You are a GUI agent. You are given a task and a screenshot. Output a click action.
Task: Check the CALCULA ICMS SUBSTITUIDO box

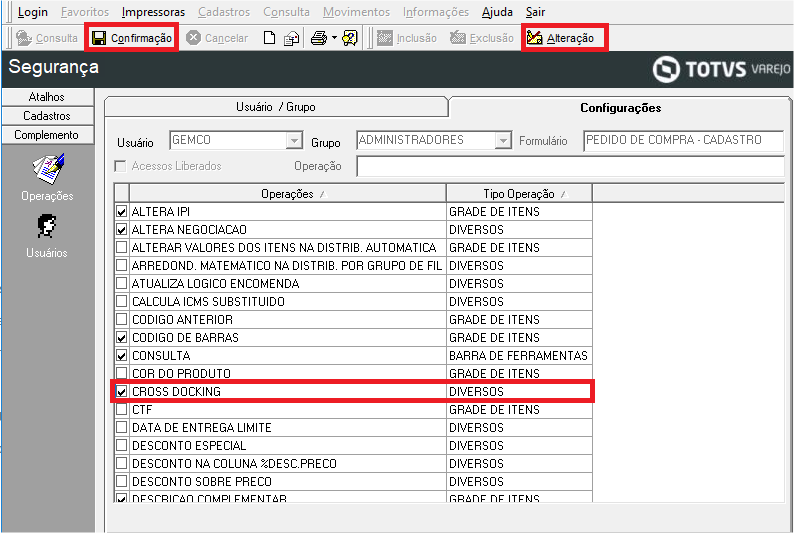[122, 302]
